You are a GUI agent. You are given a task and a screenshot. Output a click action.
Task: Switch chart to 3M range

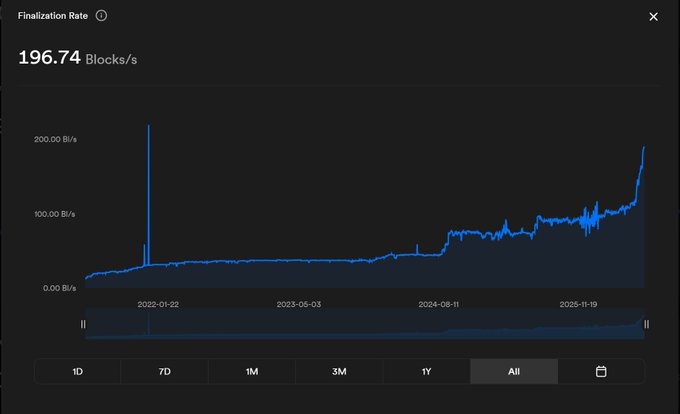pos(339,372)
